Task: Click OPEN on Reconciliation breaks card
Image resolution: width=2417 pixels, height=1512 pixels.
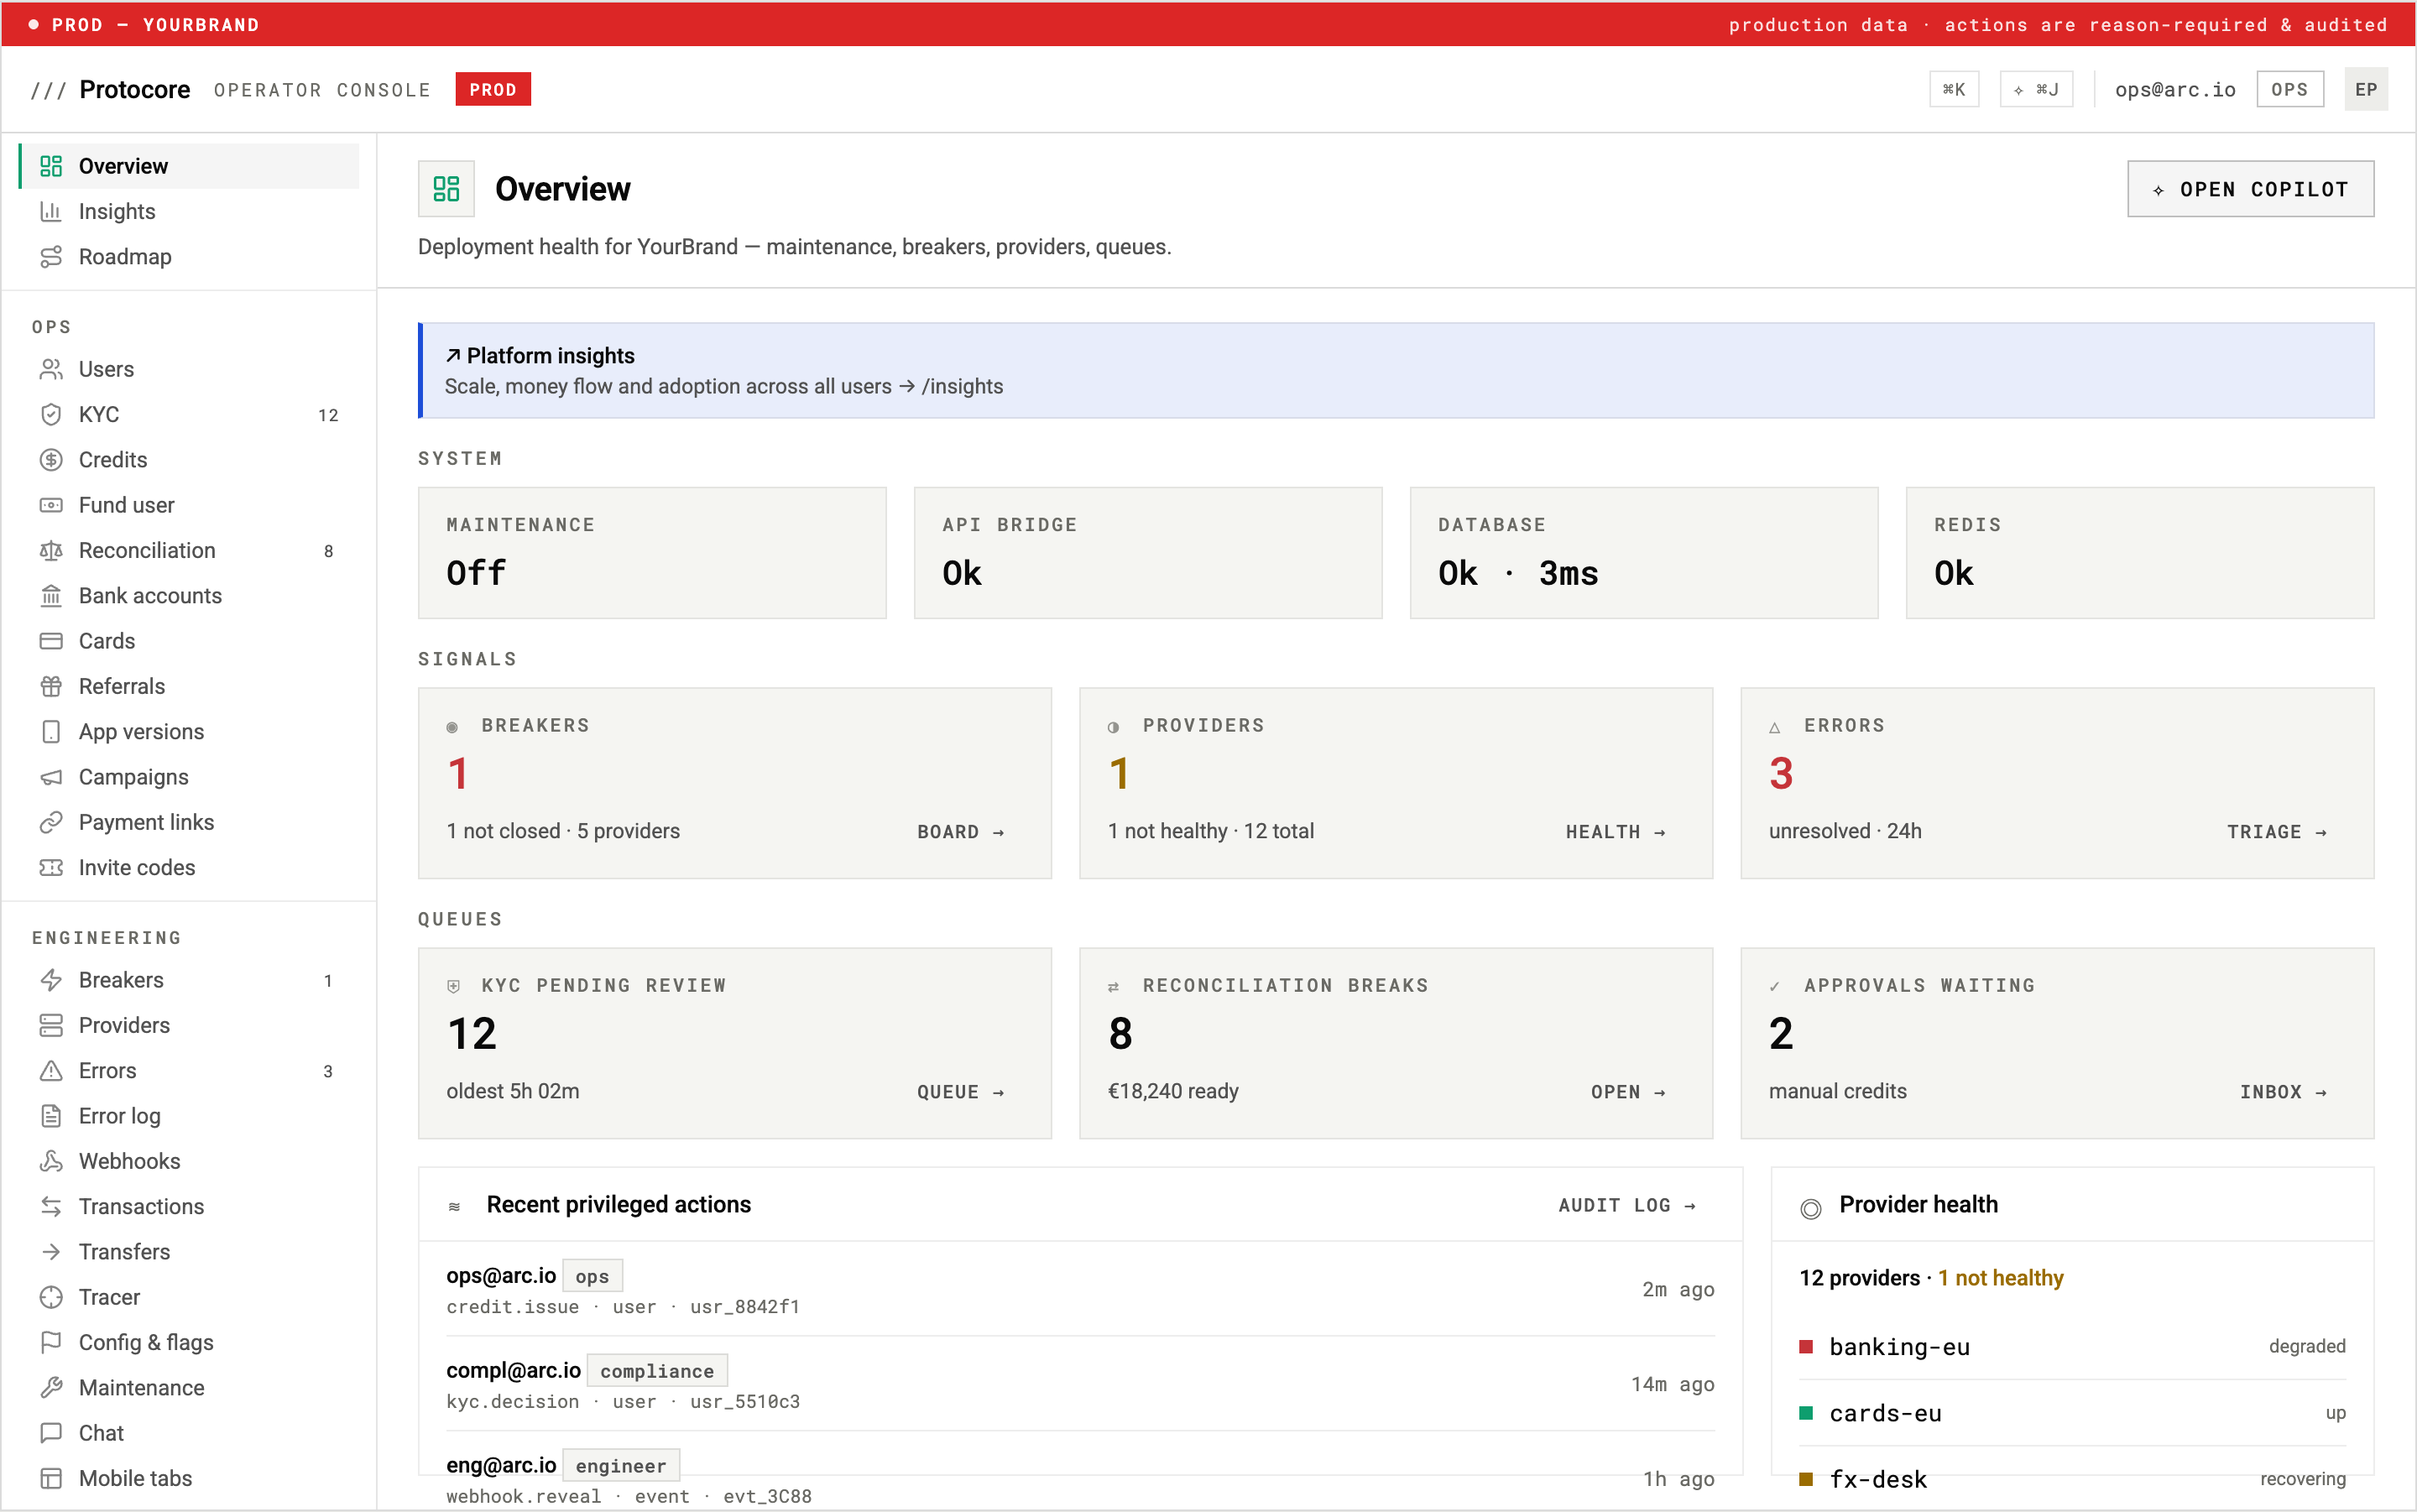Action: coord(1629,1092)
